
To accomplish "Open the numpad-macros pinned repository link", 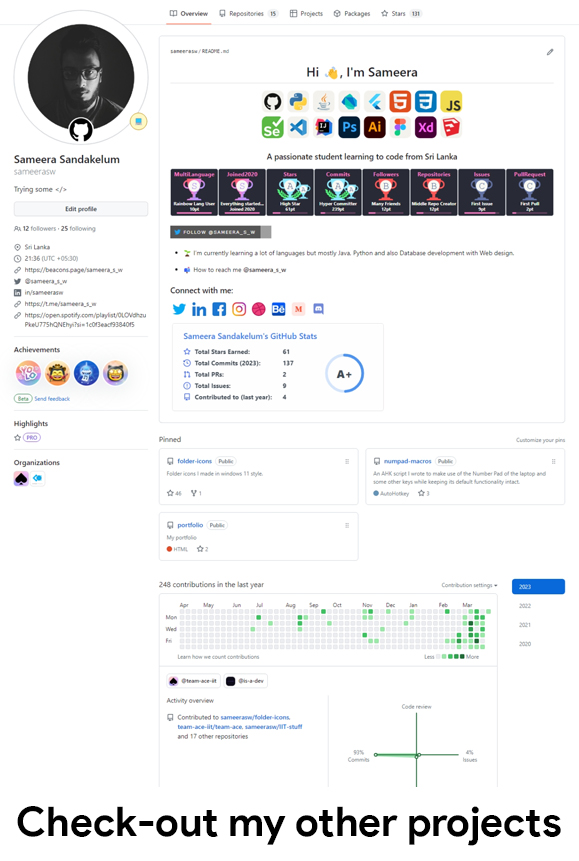I will point(407,461).
